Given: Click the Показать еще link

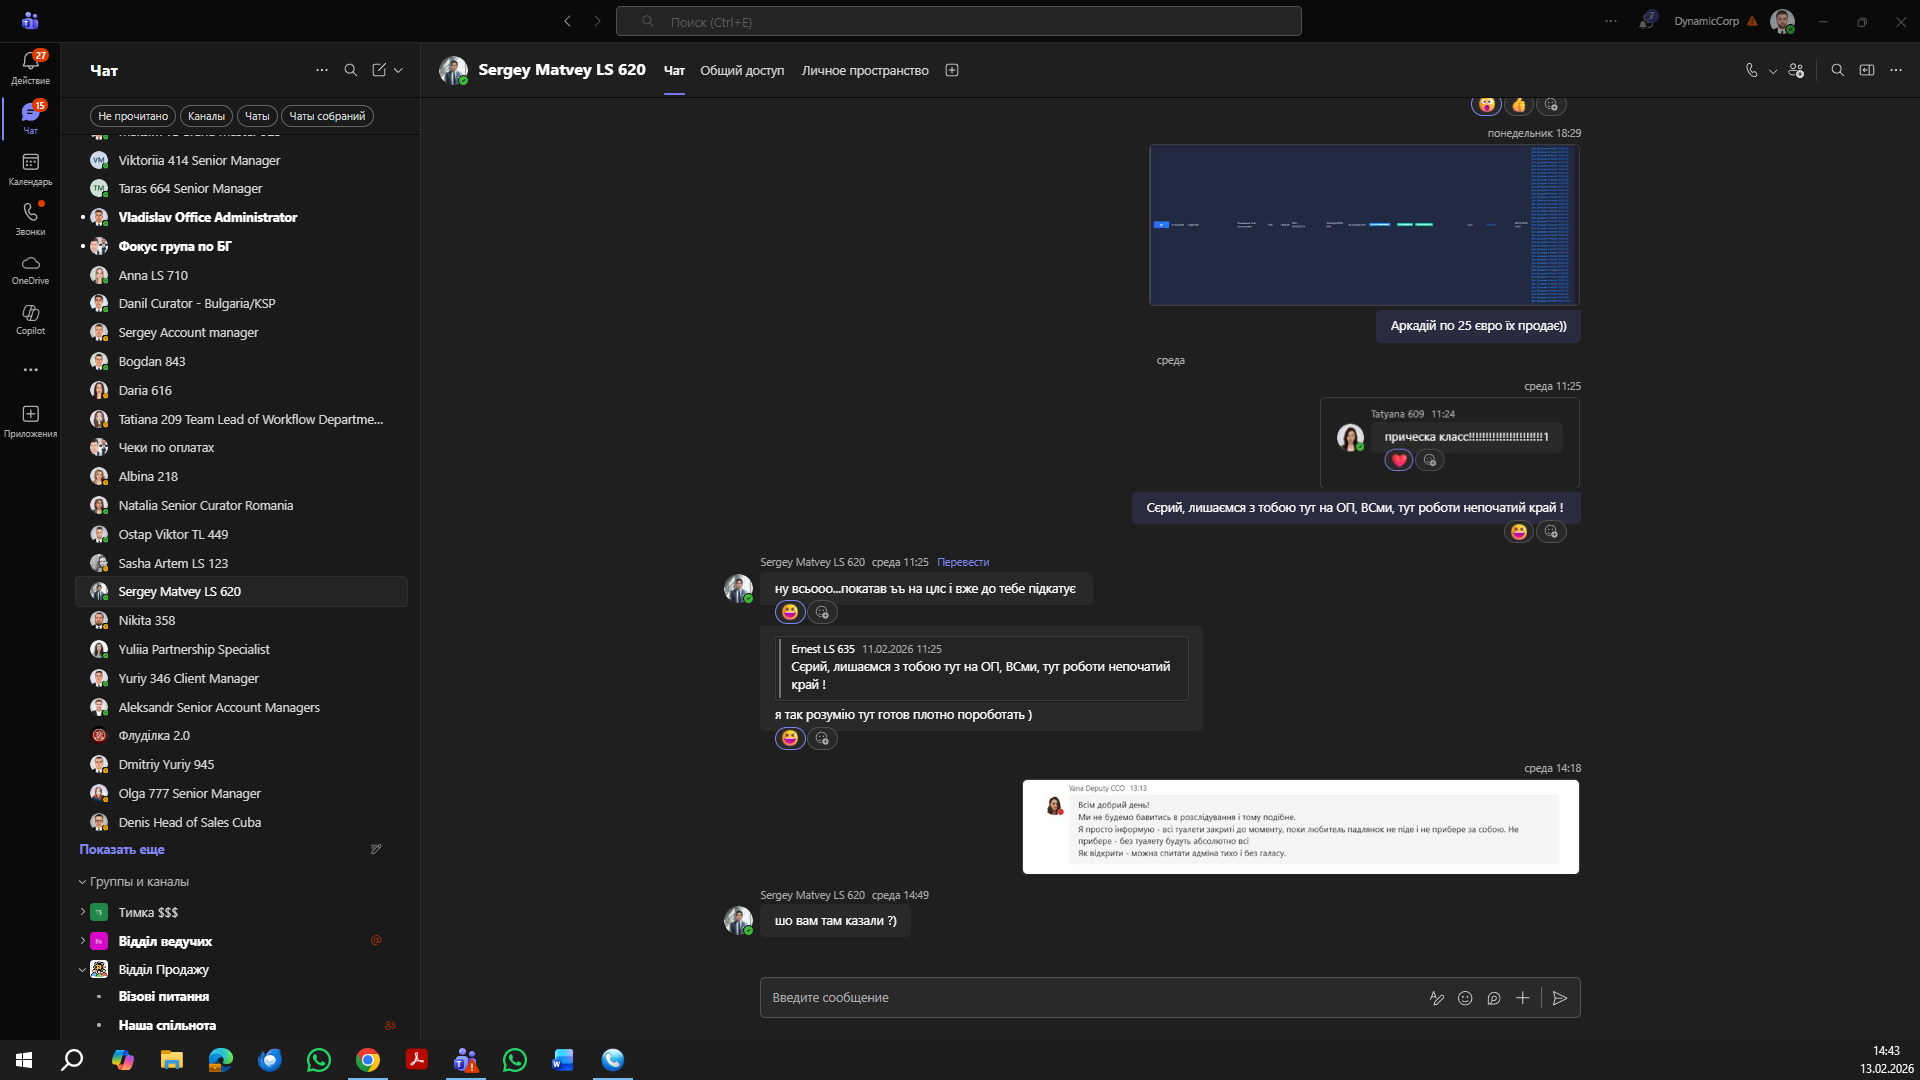Looking at the screenshot, I should pos(122,849).
